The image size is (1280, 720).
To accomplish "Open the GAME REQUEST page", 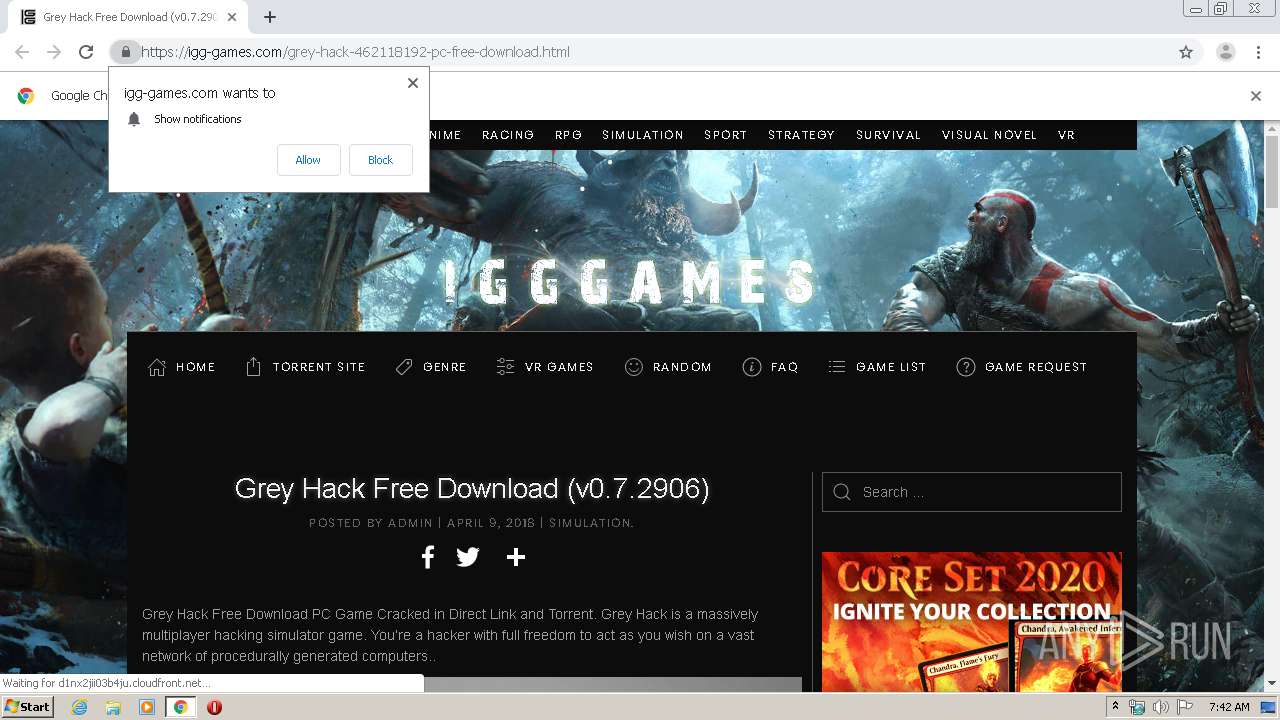I will click(1021, 367).
